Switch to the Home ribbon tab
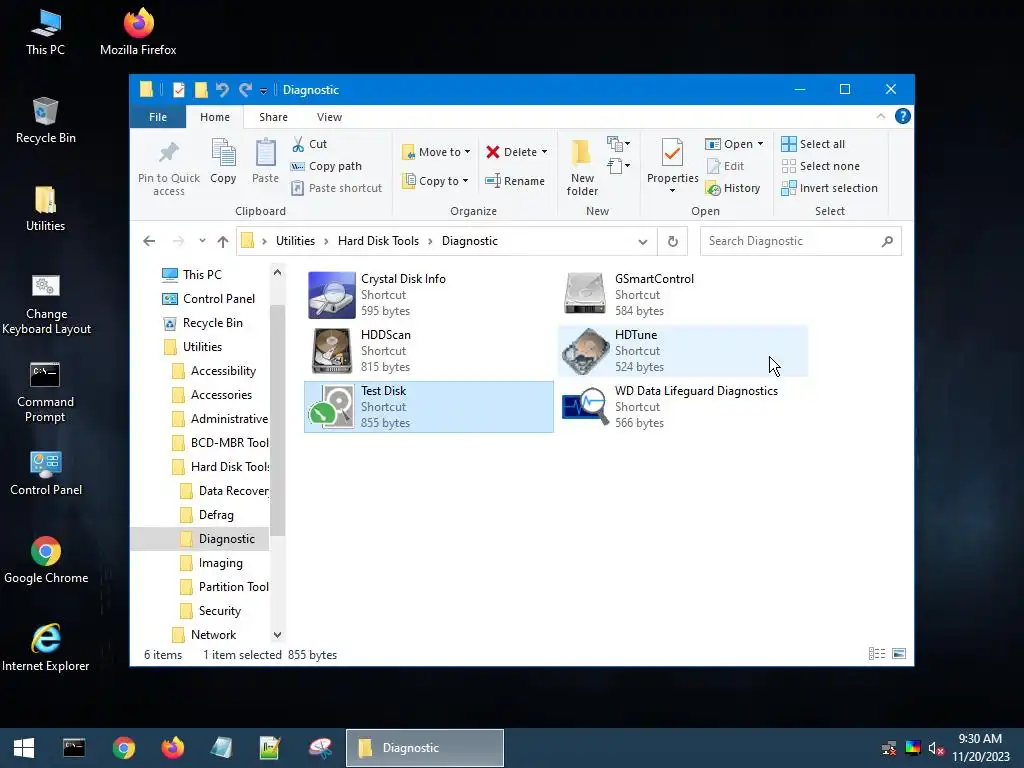Screen dimensions: 1024x768 coord(215,117)
